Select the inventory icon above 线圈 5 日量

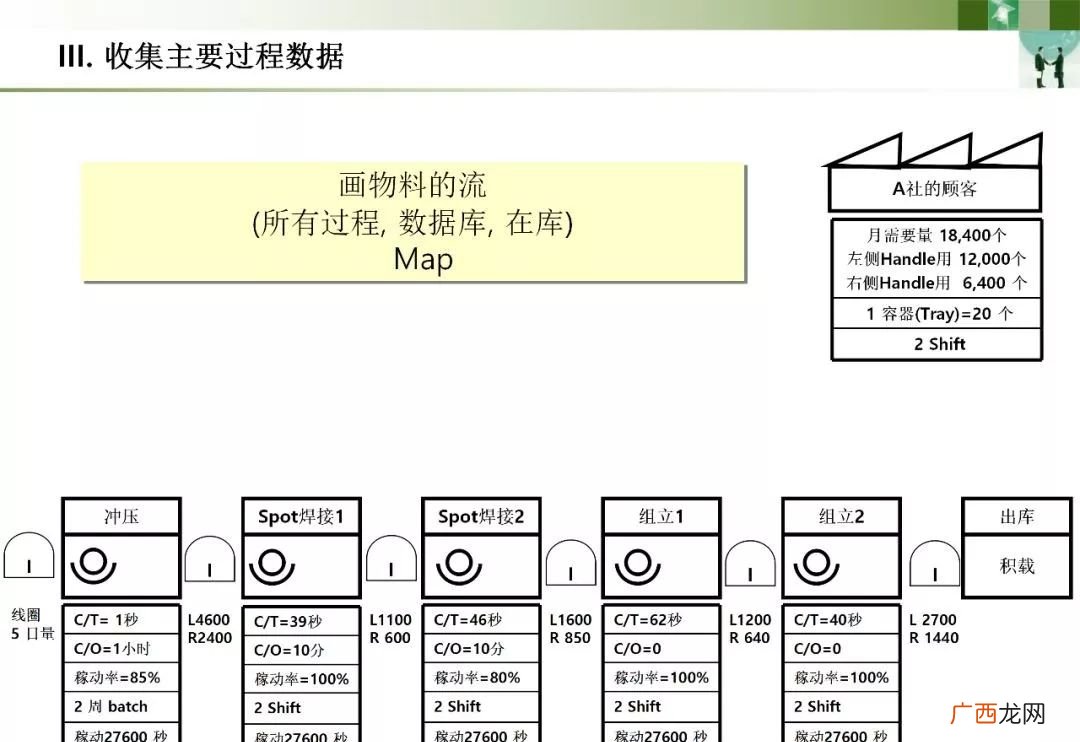point(29,555)
